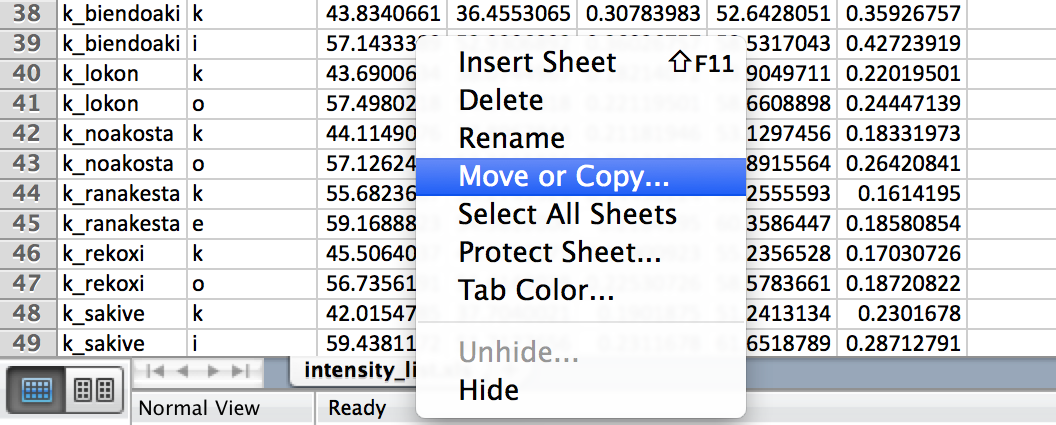This screenshot has width=1056, height=425.
Task: Switch to Normal View icon
Action: [37, 390]
